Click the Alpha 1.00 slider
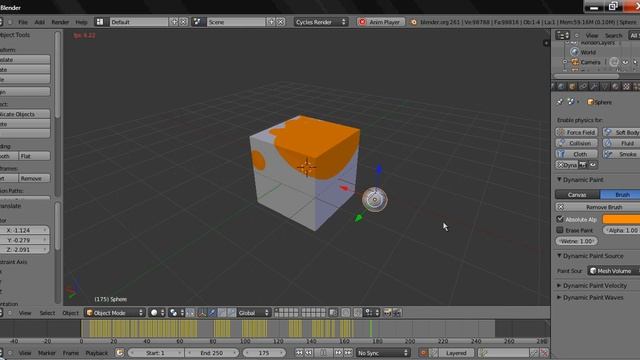 point(621,230)
